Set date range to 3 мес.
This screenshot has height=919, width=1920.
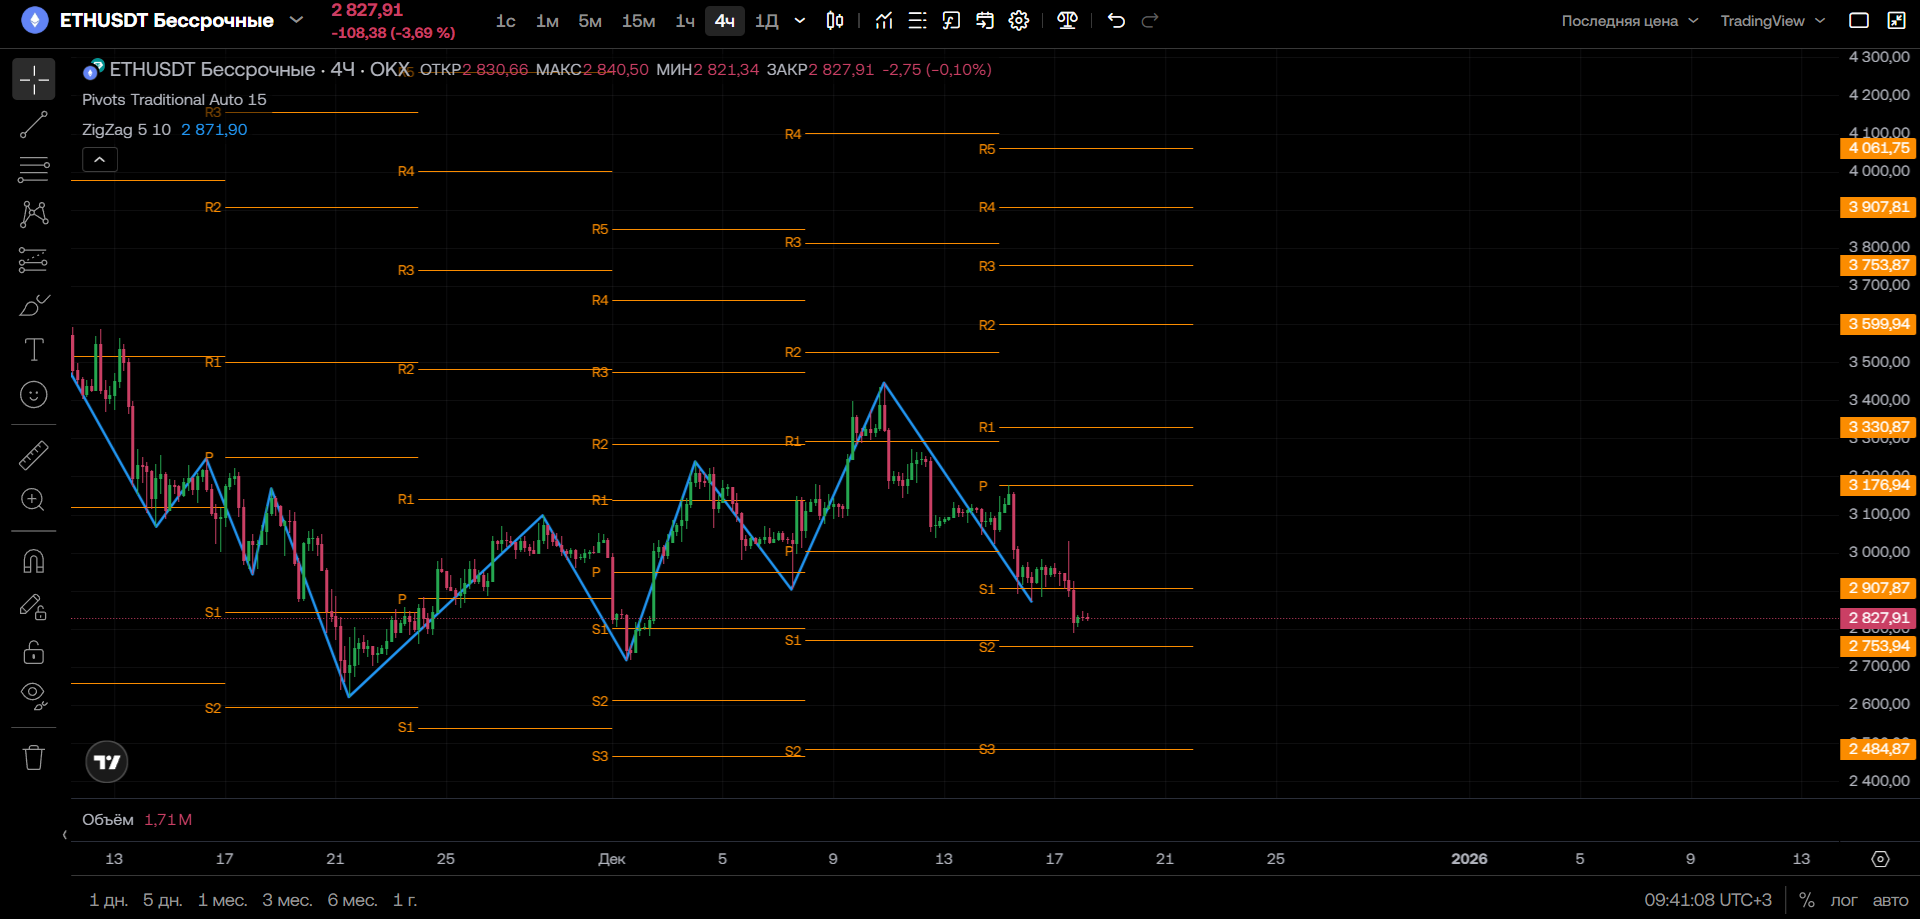point(287,900)
